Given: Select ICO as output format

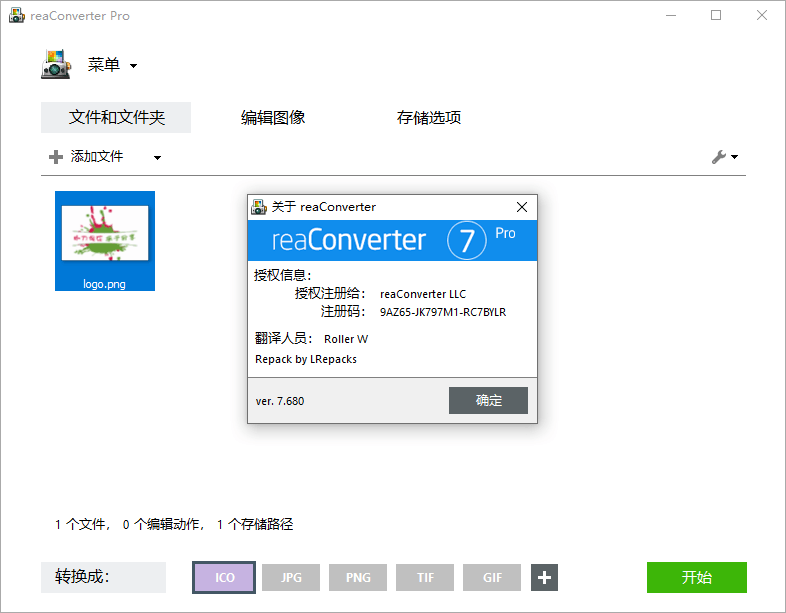Looking at the screenshot, I should click(x=225, y=578).
